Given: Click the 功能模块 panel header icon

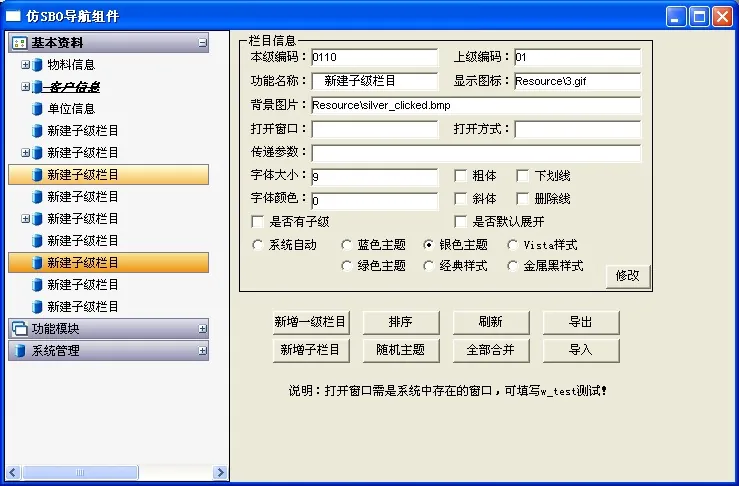Looking at the screenshot, I should [x=19, y=329].
